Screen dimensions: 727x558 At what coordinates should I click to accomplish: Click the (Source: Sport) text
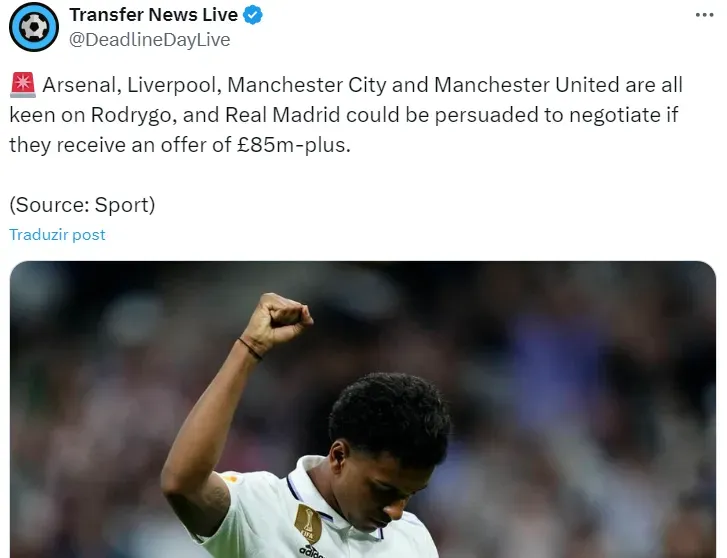coord(82,205)
